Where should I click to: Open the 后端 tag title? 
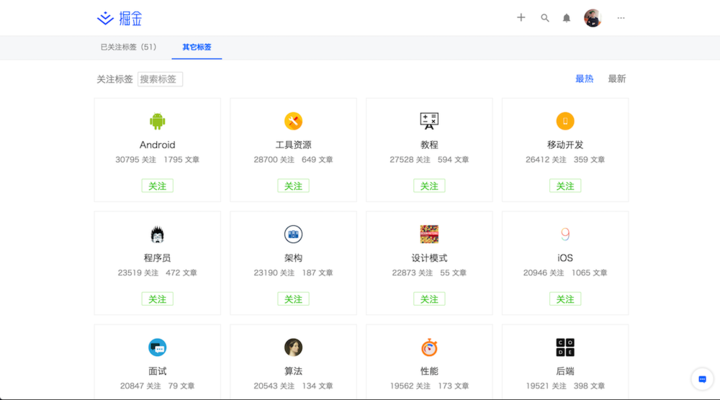(565, 371)
